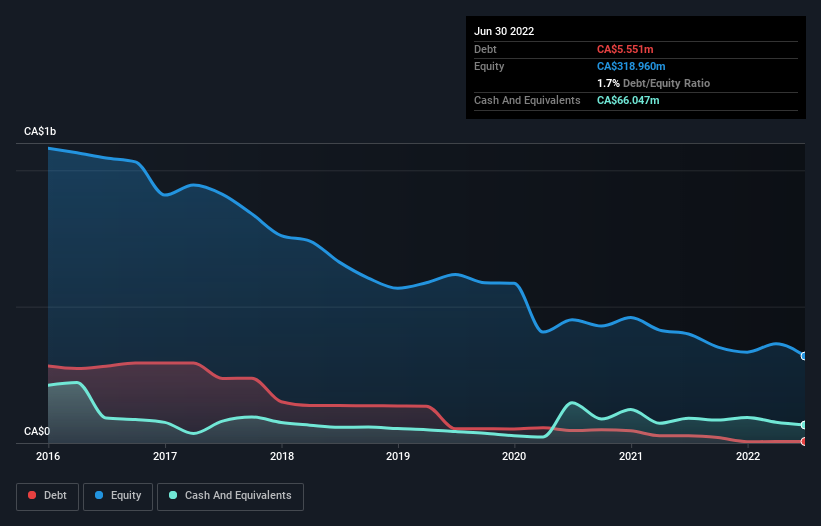This screenshot has width=821, height=526.
Task: Click the CA$318.960m equity value
Action: click(x=631, y=66)
